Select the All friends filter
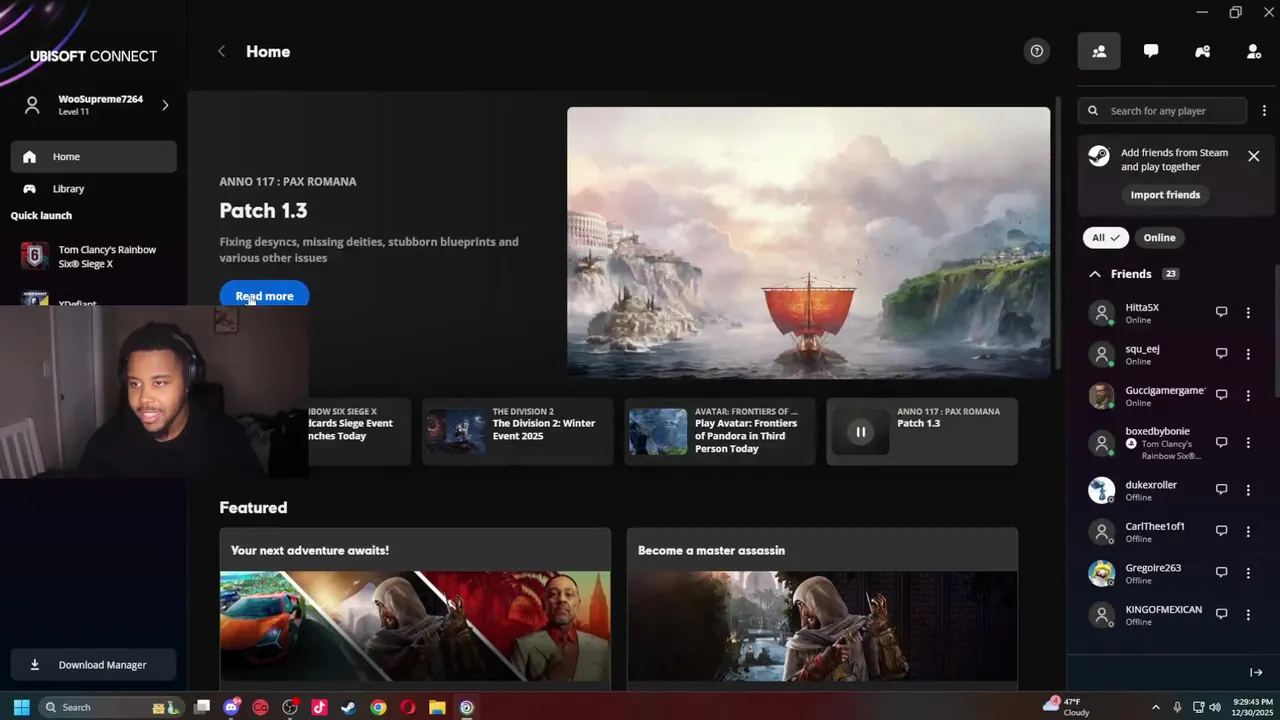This screenshot has width=1280, height=720. pyautogui.click(x=1106, y=238)
